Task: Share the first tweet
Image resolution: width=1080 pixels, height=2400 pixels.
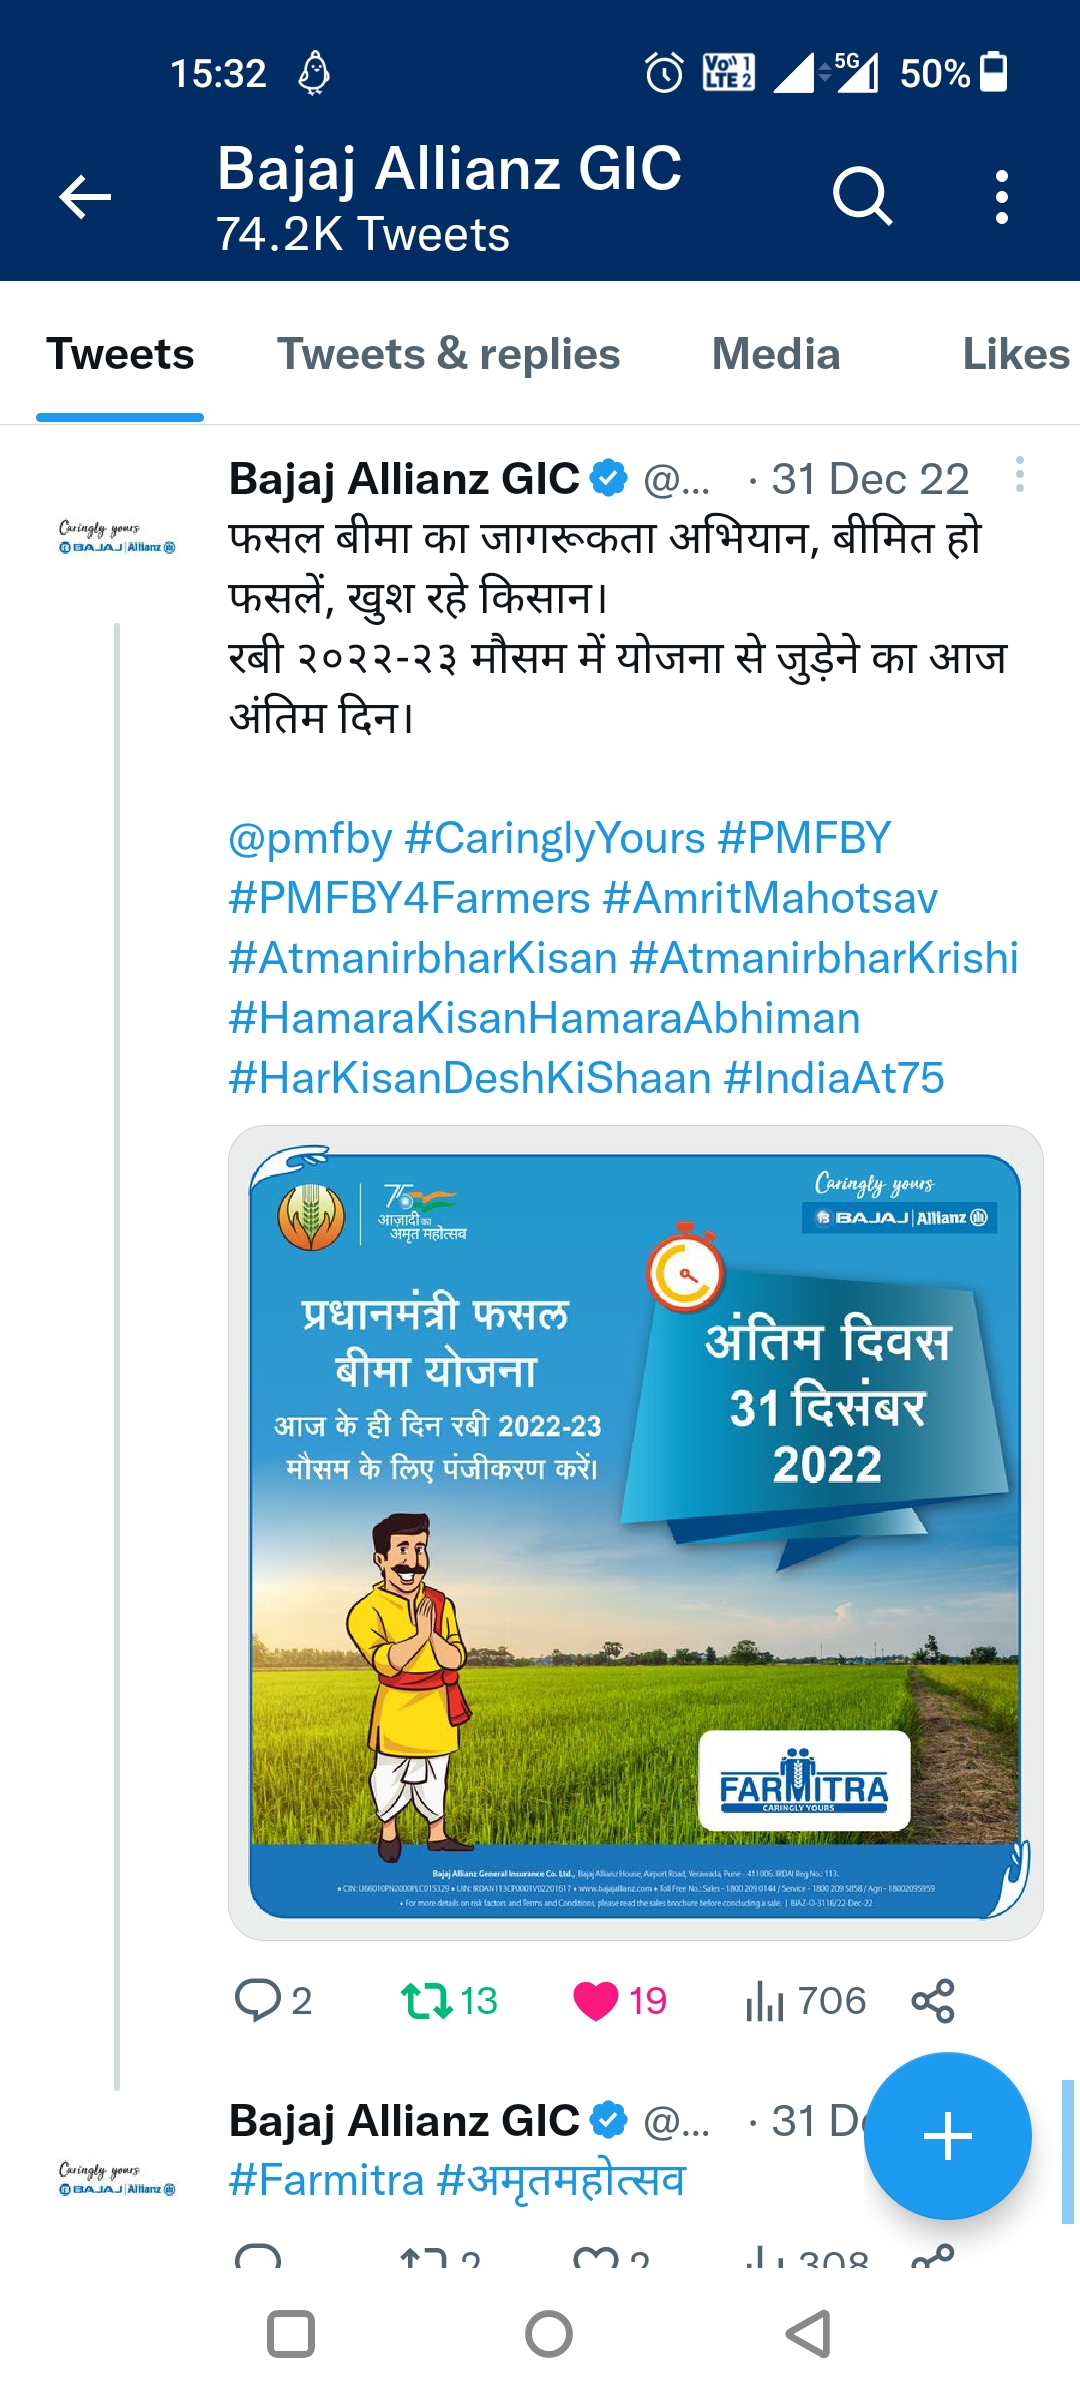Action: point(933,2001)
